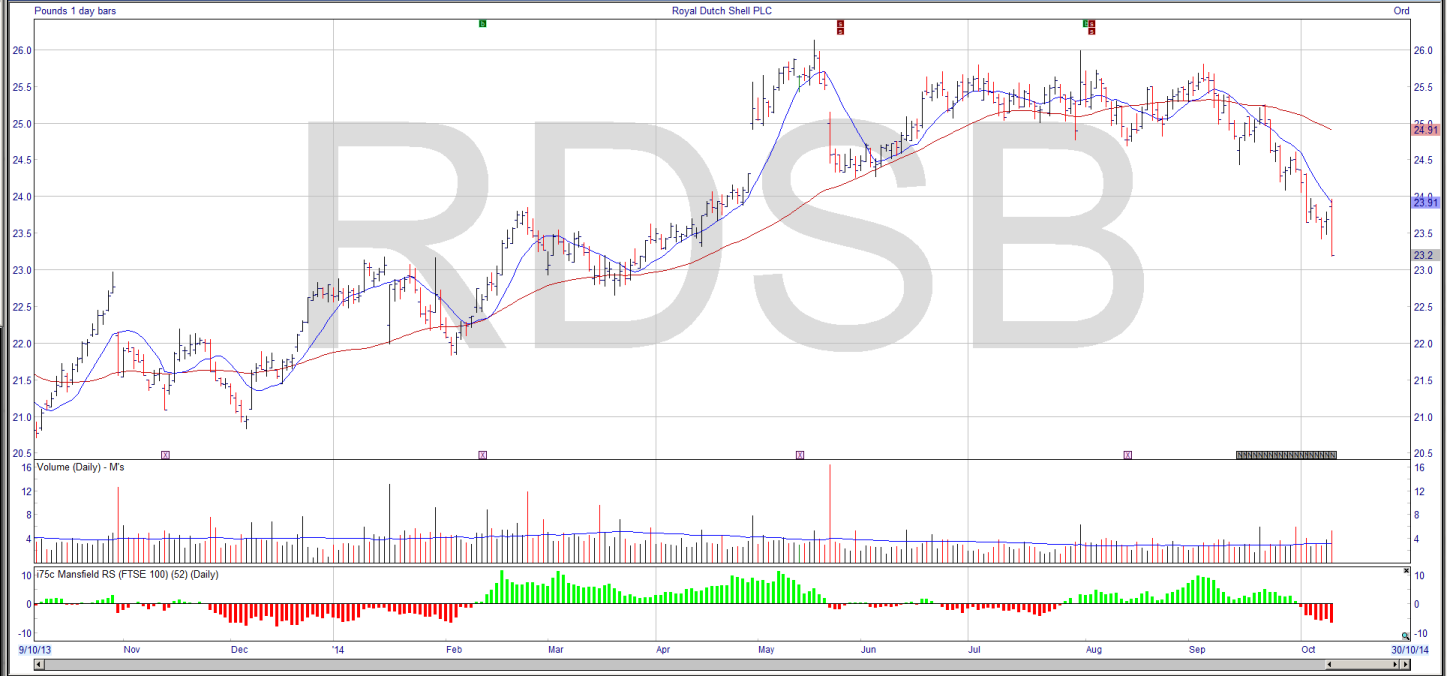The width and height of the screenshot is (1447, 676).
Task: Click the 'Ord' label at top right
Action: pyautogui.click(x=1401, y=10)
